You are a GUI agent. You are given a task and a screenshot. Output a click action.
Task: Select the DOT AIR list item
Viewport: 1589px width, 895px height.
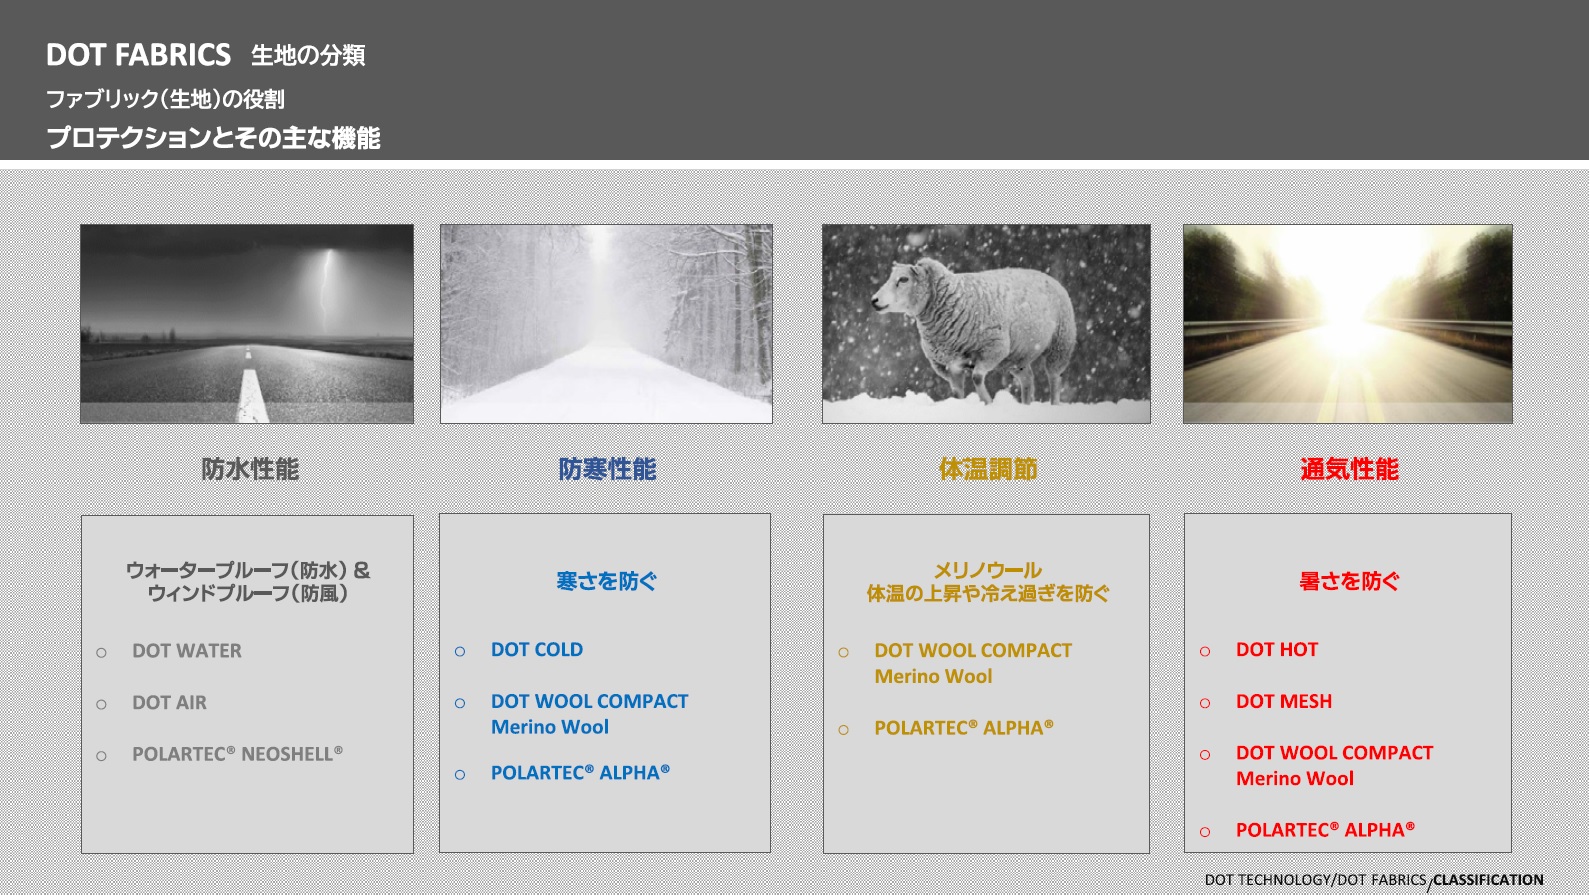click(x=169, y=703)
